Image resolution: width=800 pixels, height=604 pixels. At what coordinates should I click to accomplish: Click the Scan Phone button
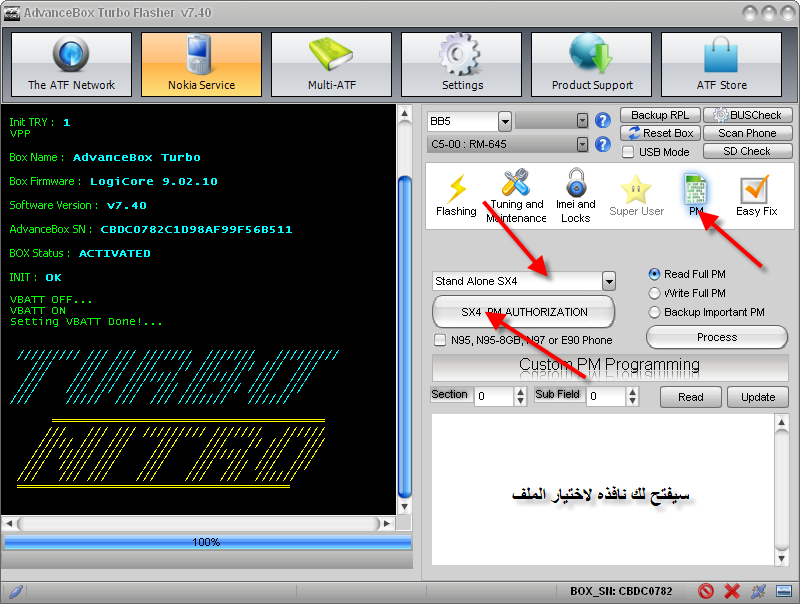click(747, 133)
